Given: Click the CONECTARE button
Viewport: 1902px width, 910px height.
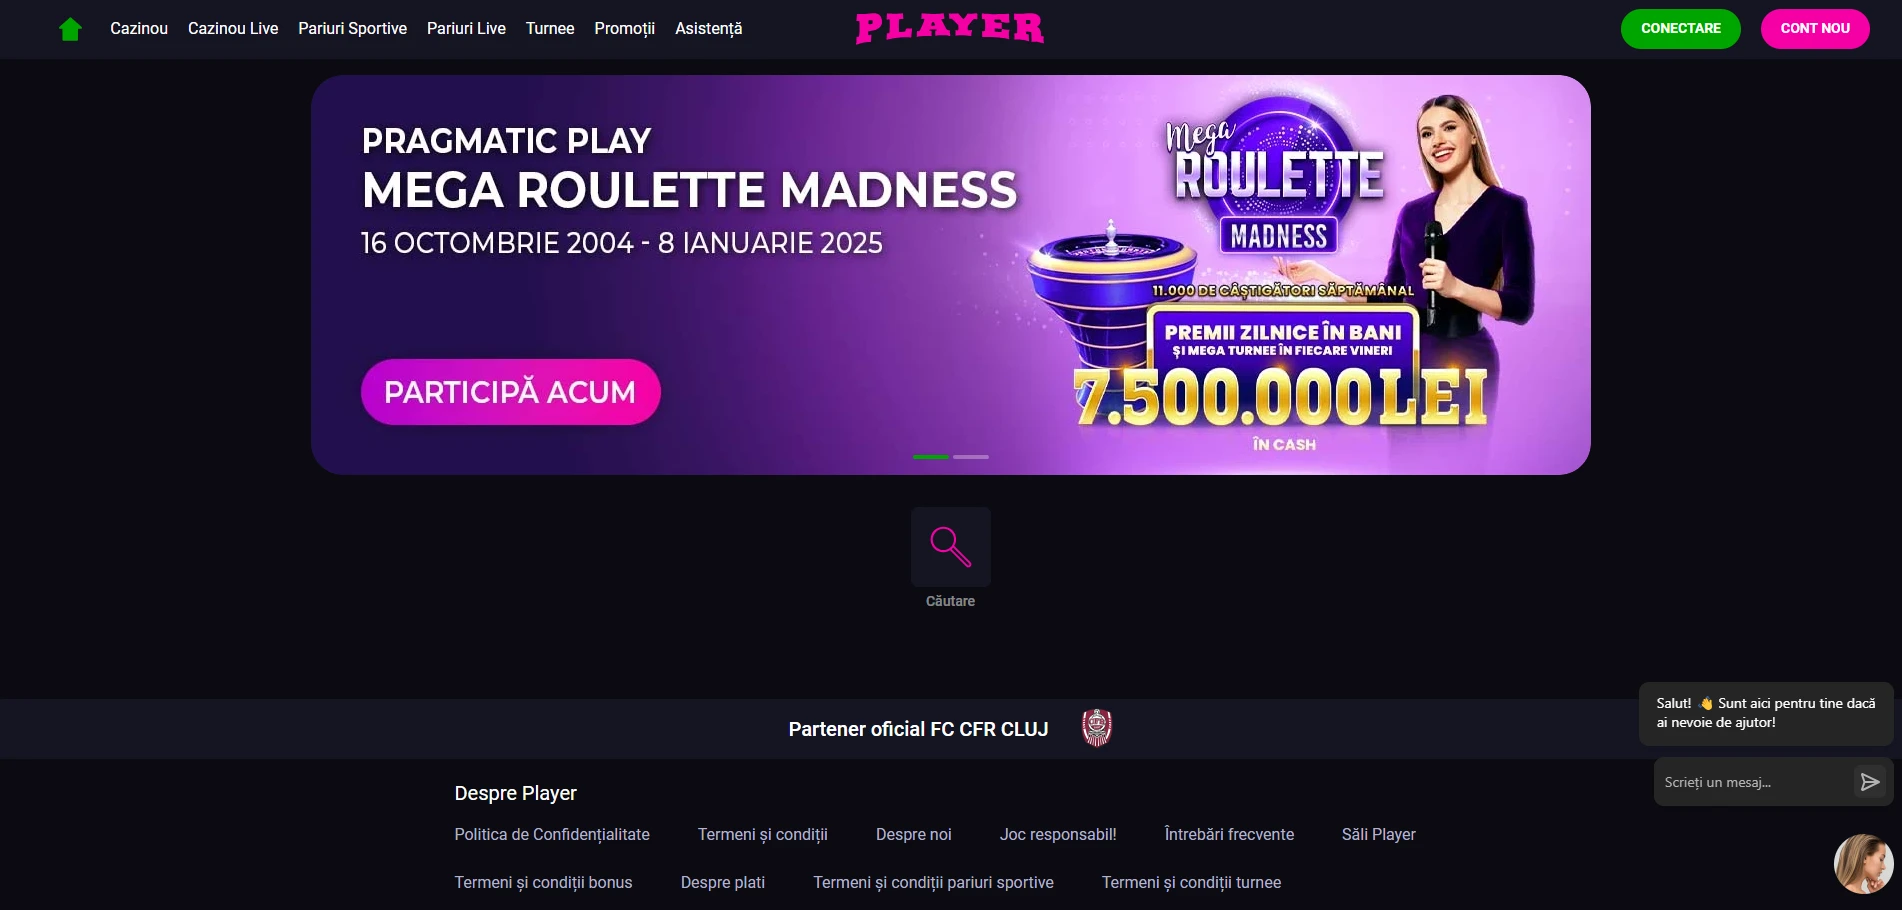Looking at the screenshot, I should pyautogui.click(x=1680, y=29).
